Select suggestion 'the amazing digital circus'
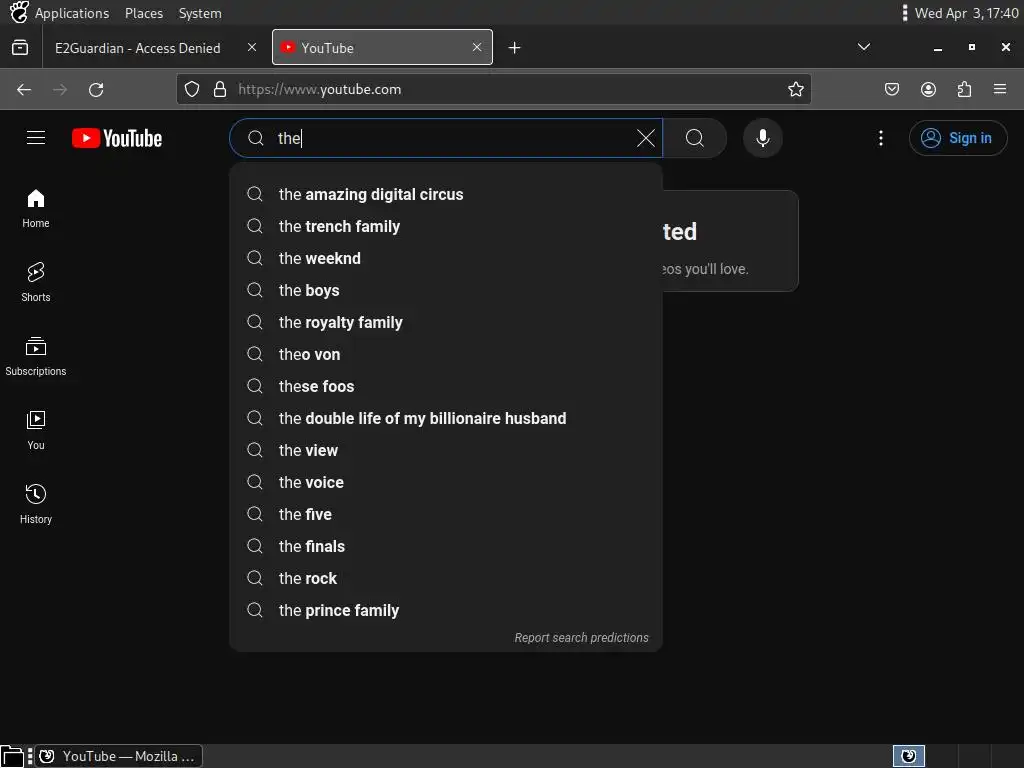This screenshot has height=768, width=1024. click(x=446, y=195)
